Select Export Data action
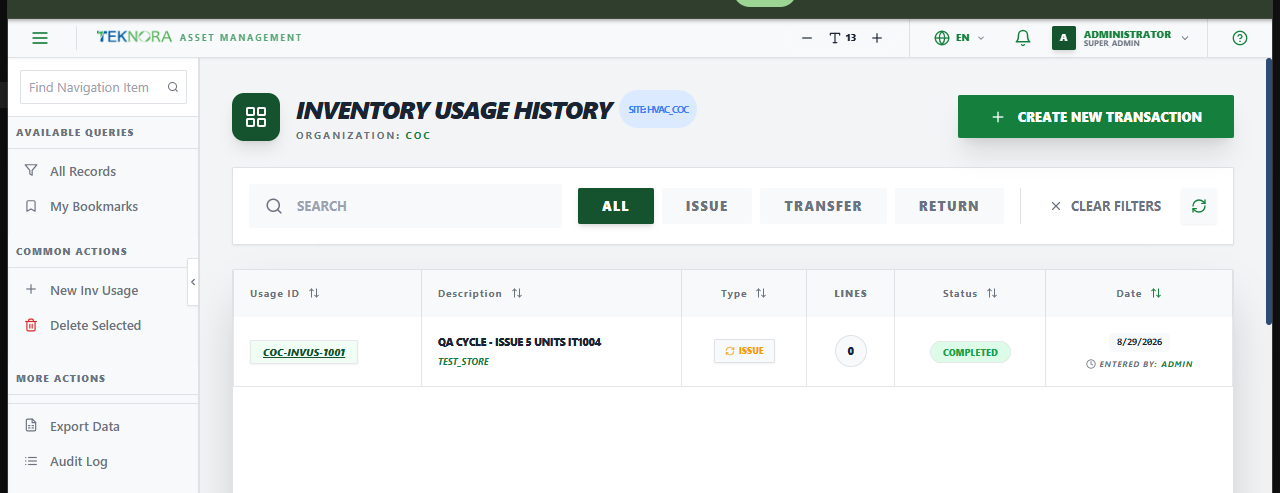 pyautogui.click(x=85, y=426)
